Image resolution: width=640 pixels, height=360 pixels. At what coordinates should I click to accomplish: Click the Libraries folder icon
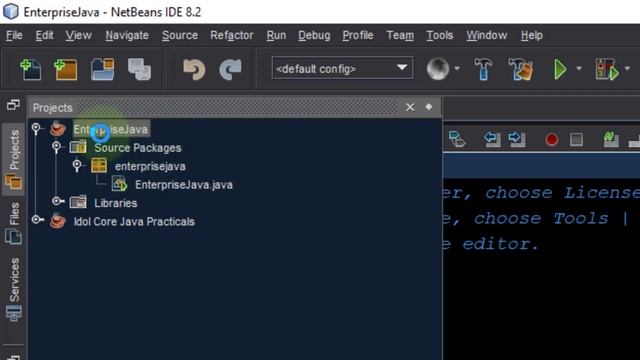[x=78, y=202]
